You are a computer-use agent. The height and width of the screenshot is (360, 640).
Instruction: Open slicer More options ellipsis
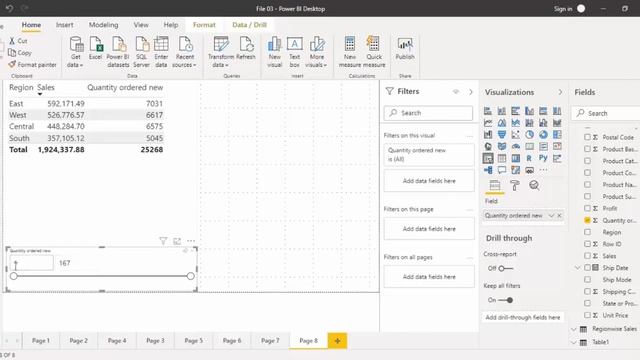pos(191,241)
